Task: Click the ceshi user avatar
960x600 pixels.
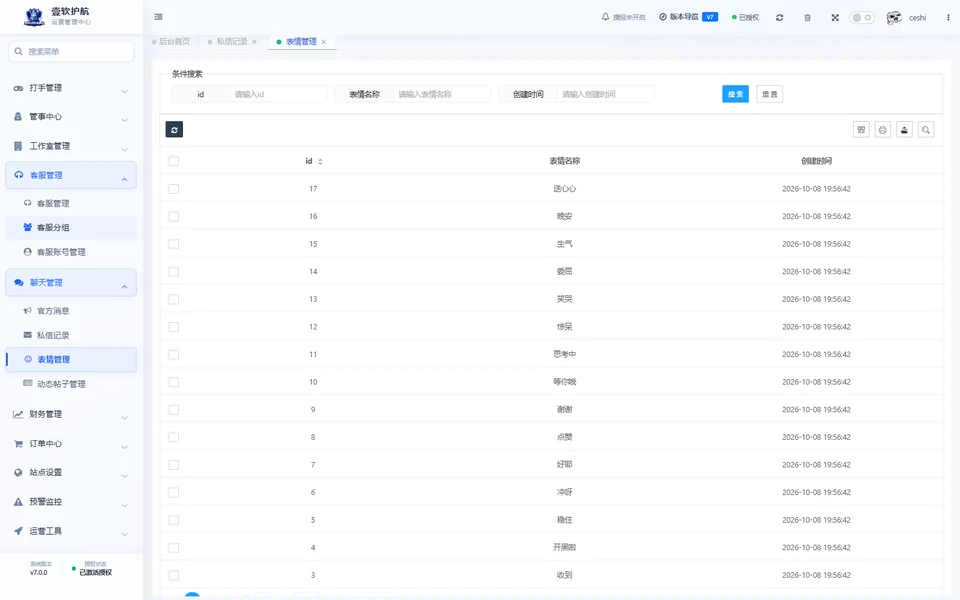Action: pos(894,18)
